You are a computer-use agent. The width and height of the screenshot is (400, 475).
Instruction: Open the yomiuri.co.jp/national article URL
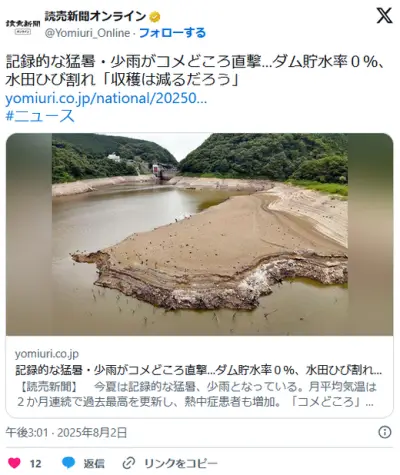(106, 98)
